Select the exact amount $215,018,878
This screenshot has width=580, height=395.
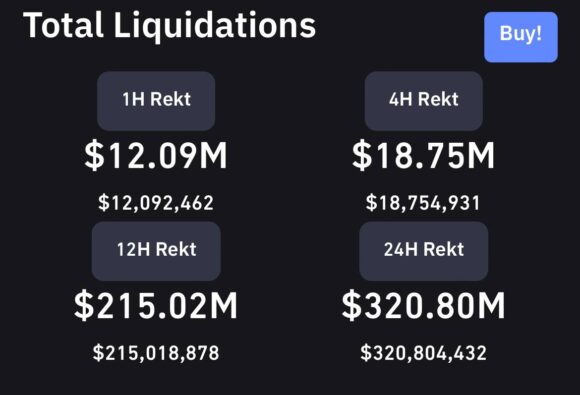point(156,352)
